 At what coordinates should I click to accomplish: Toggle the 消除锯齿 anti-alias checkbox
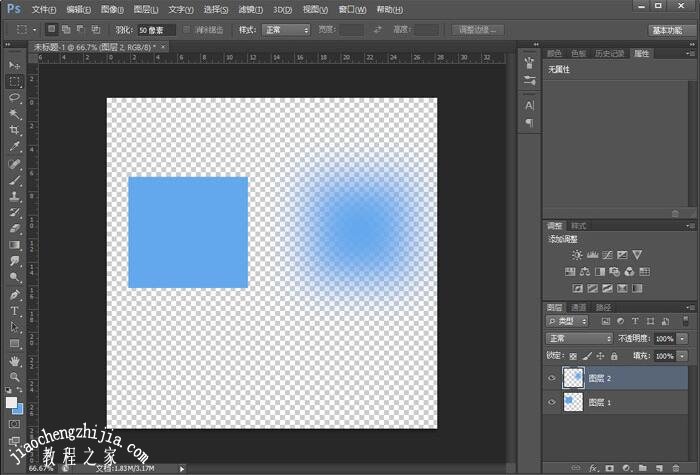coord(189,30)
